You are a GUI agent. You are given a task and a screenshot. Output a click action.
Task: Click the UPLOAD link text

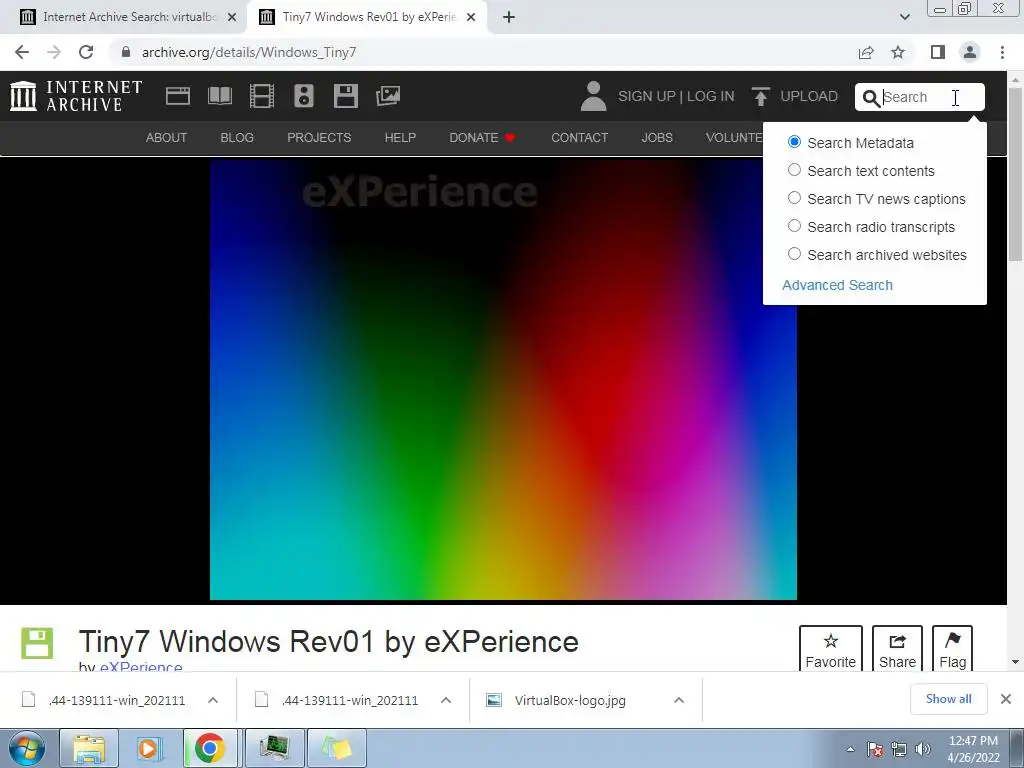(809, 97)
